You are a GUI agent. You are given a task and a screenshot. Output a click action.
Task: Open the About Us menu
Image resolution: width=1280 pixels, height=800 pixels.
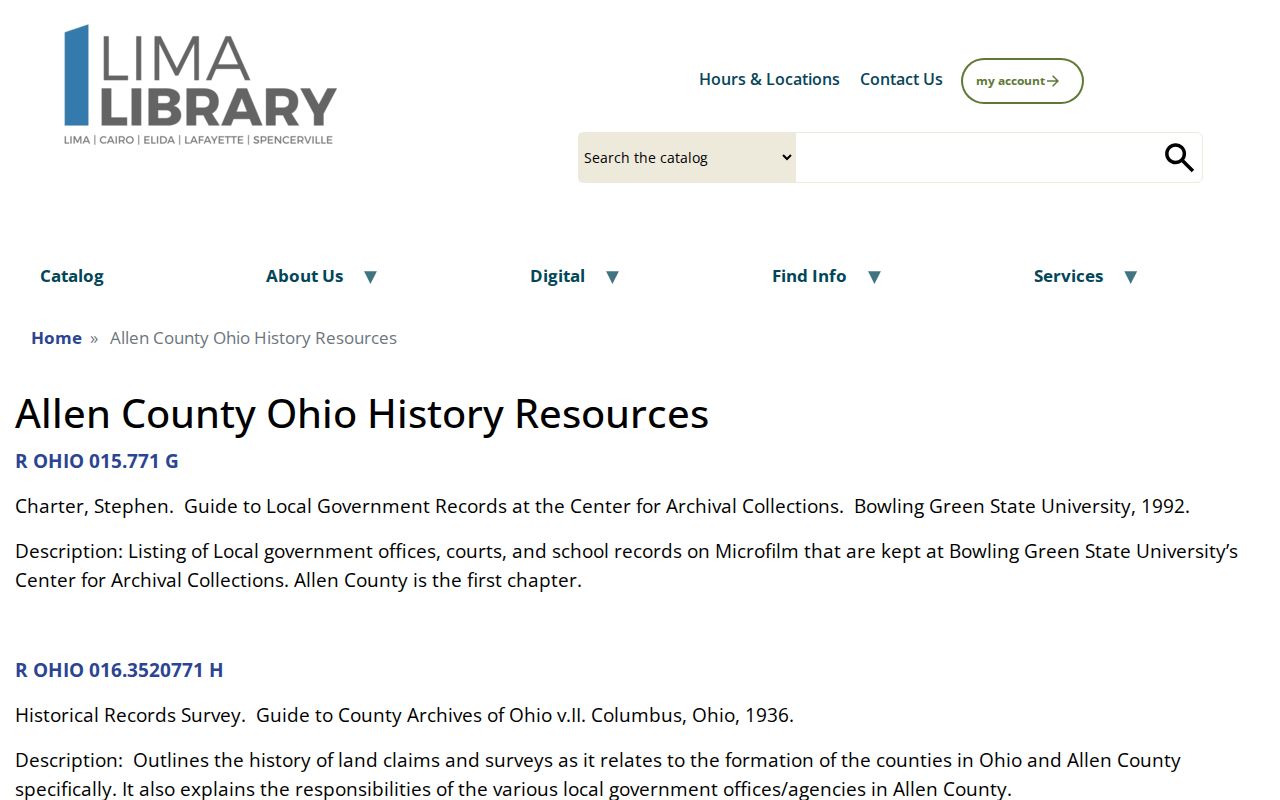[x=304, y=276]
